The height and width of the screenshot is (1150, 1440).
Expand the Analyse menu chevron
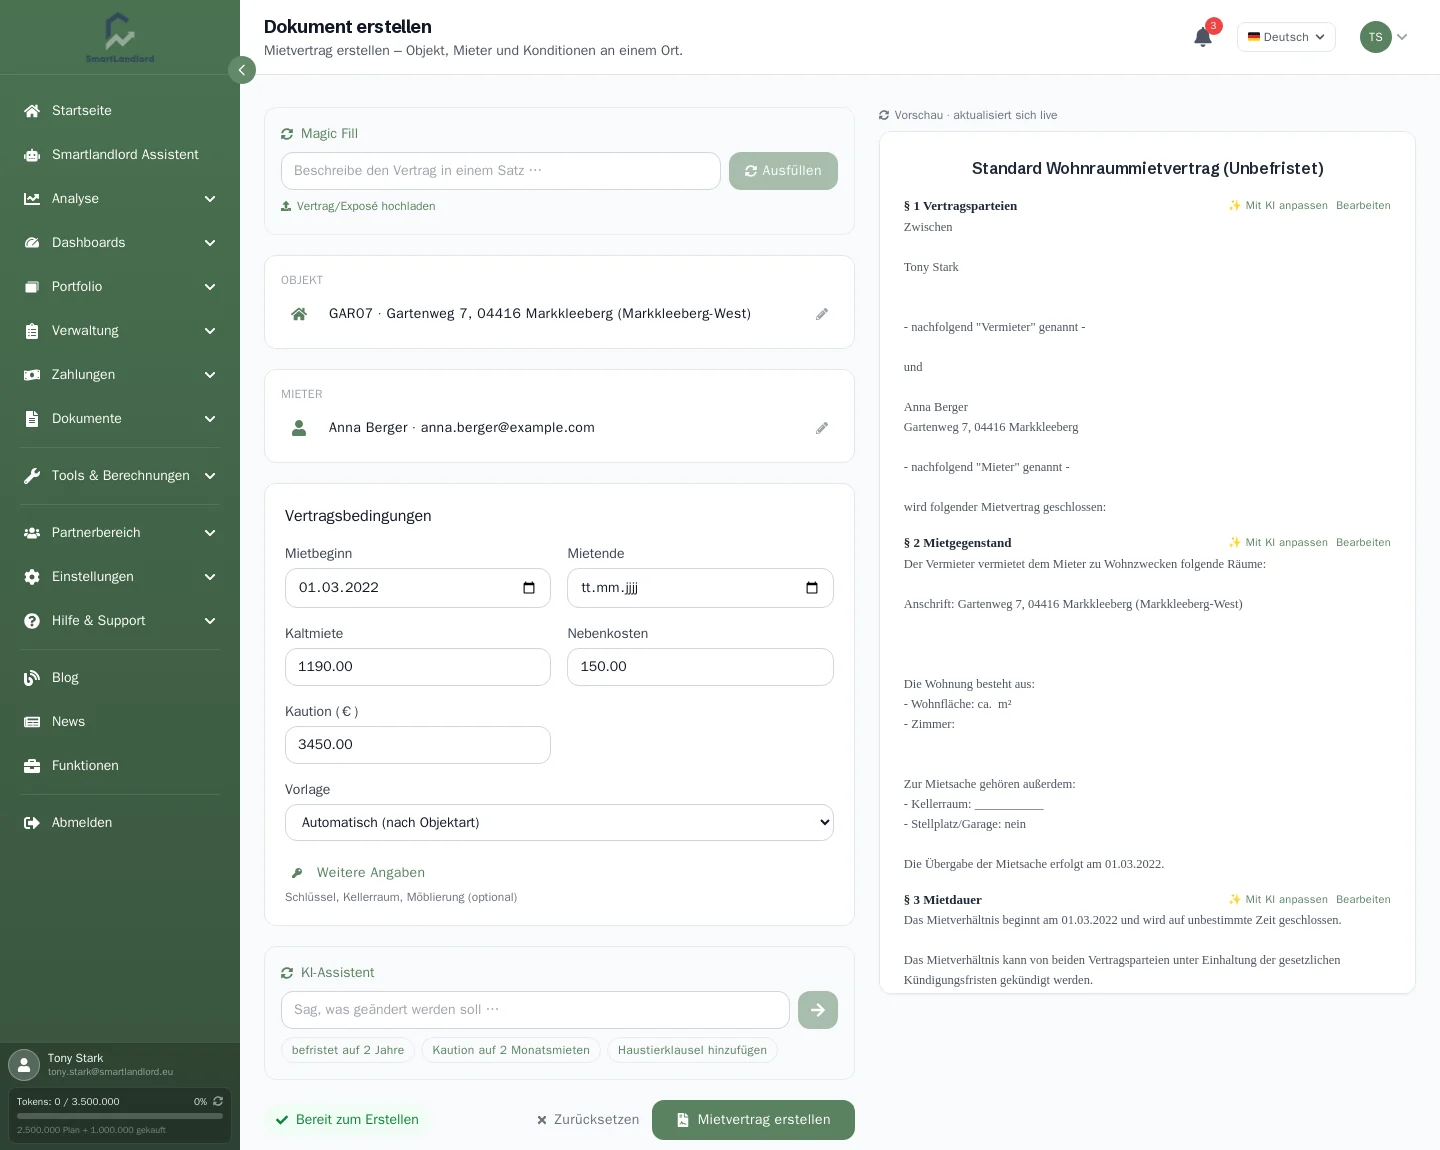(210, 199)
